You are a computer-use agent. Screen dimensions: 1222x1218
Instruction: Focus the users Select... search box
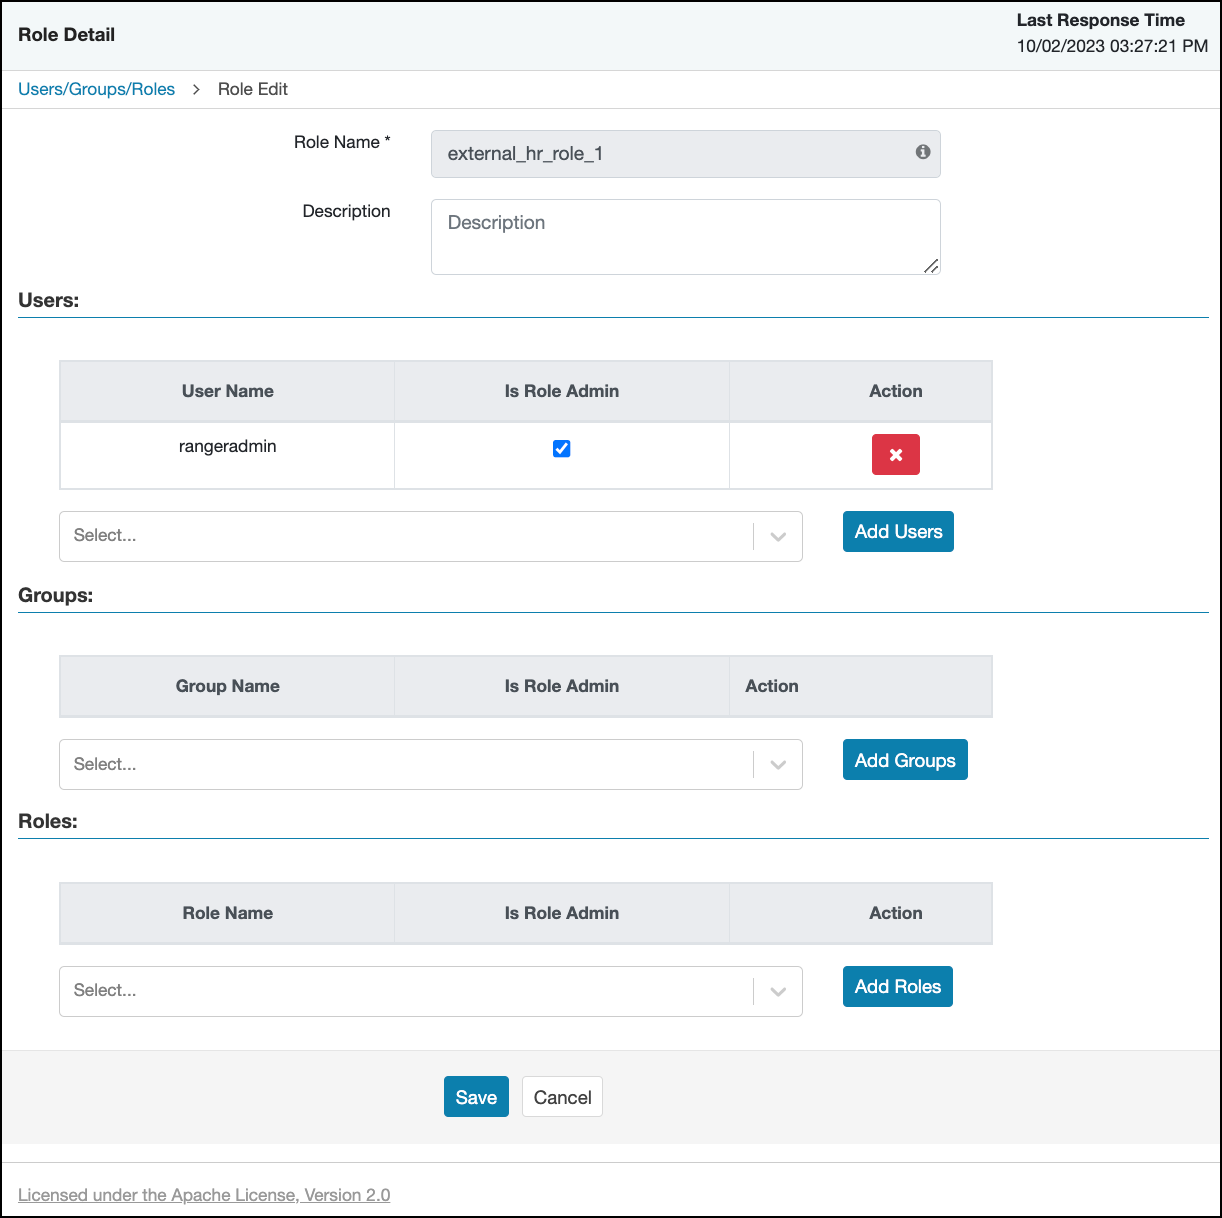click(x=405, y=537)
